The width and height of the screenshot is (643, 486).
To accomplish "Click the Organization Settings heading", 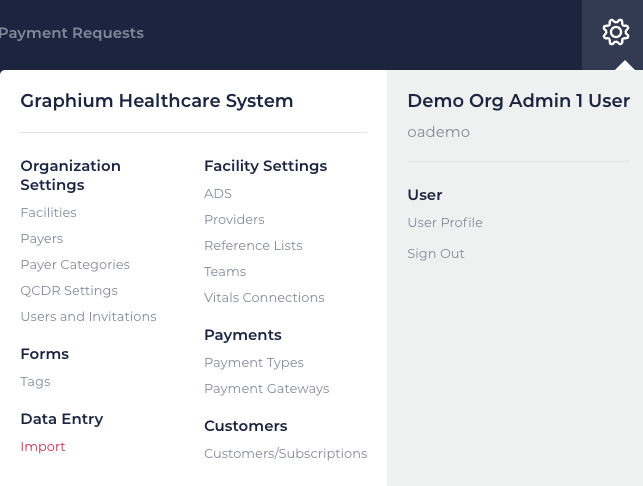I will [x=71, y=175].
